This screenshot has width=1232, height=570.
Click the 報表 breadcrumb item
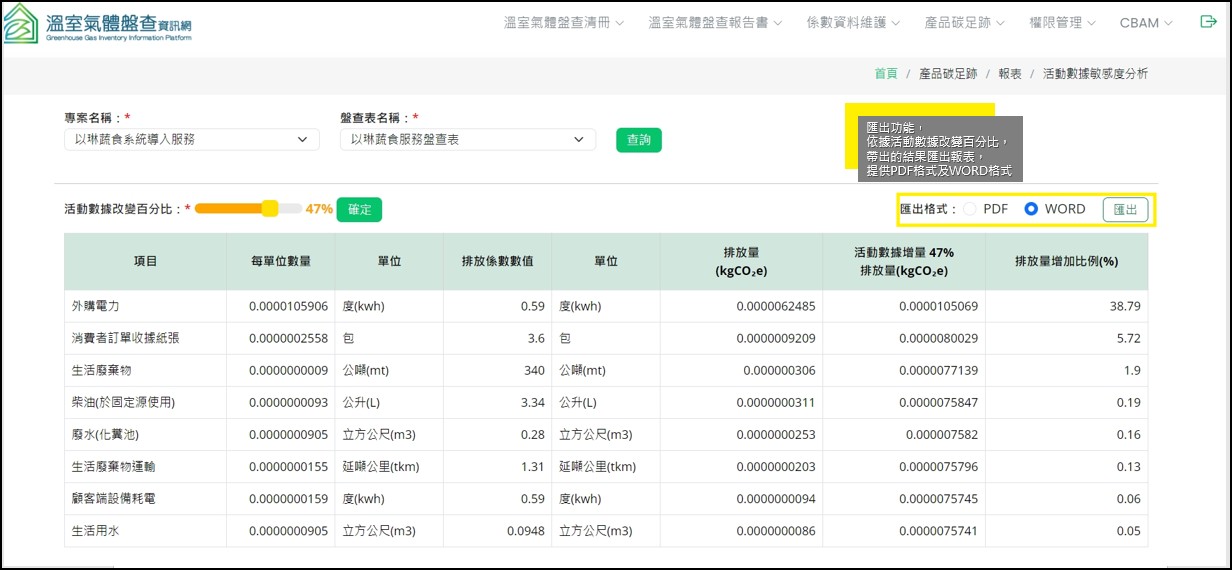coord(1010,74)
